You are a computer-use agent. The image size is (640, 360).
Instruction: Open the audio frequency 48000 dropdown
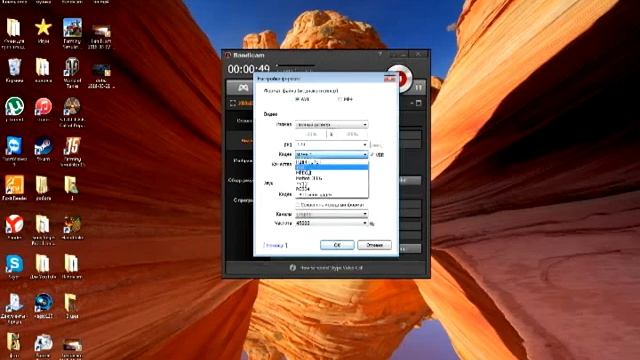(331, 223)
